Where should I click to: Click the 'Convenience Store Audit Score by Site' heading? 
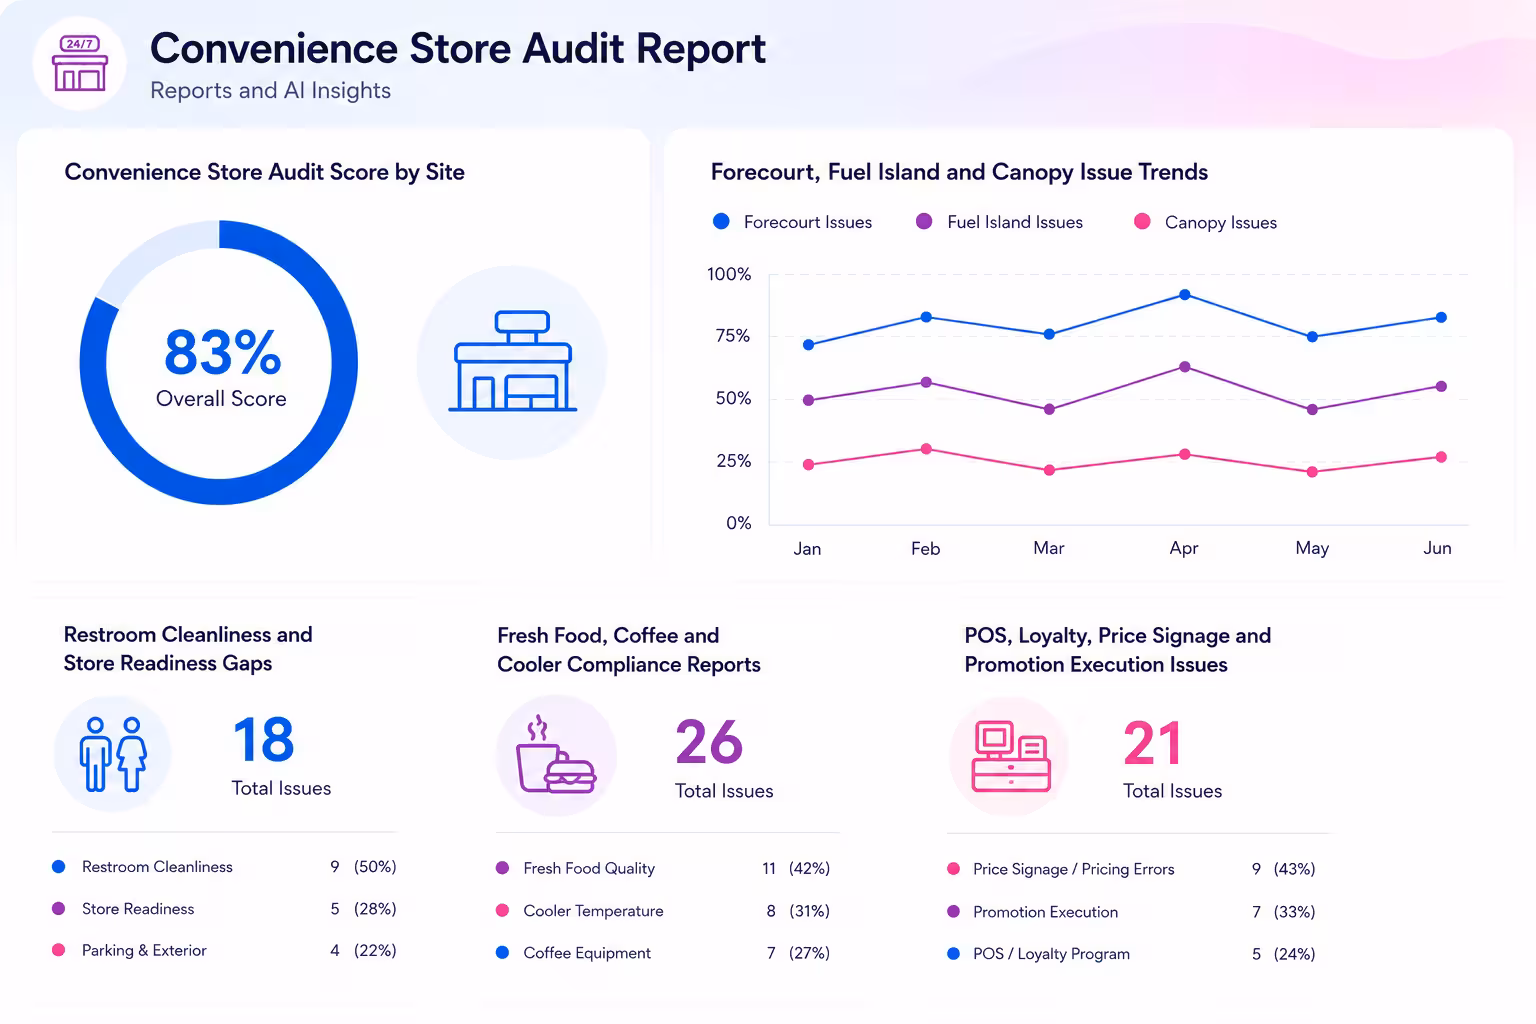coord(264,172)
